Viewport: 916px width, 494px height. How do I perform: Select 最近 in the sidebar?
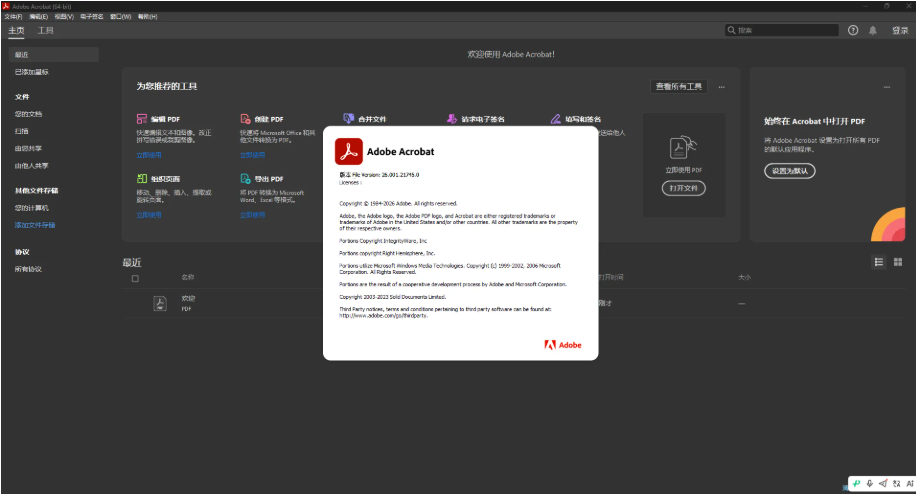coord(54,55)
